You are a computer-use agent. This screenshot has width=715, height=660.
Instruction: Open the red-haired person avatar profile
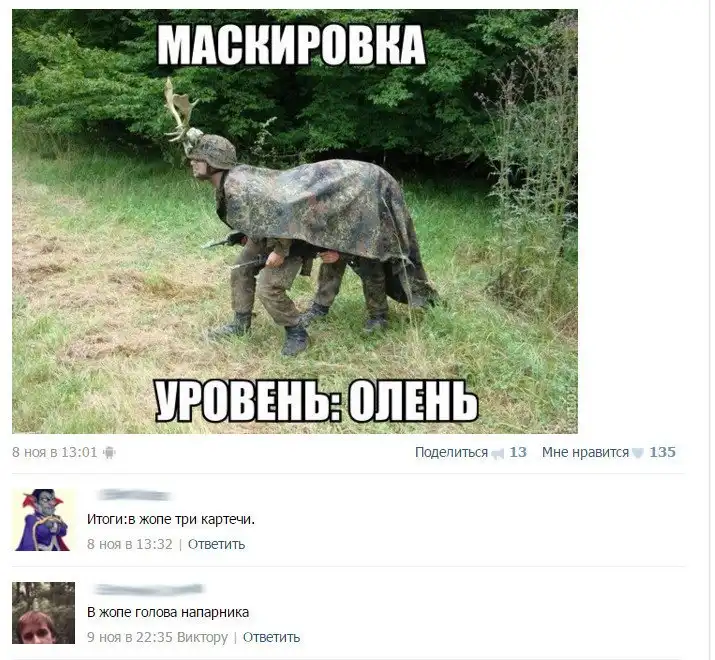(44, 613)
